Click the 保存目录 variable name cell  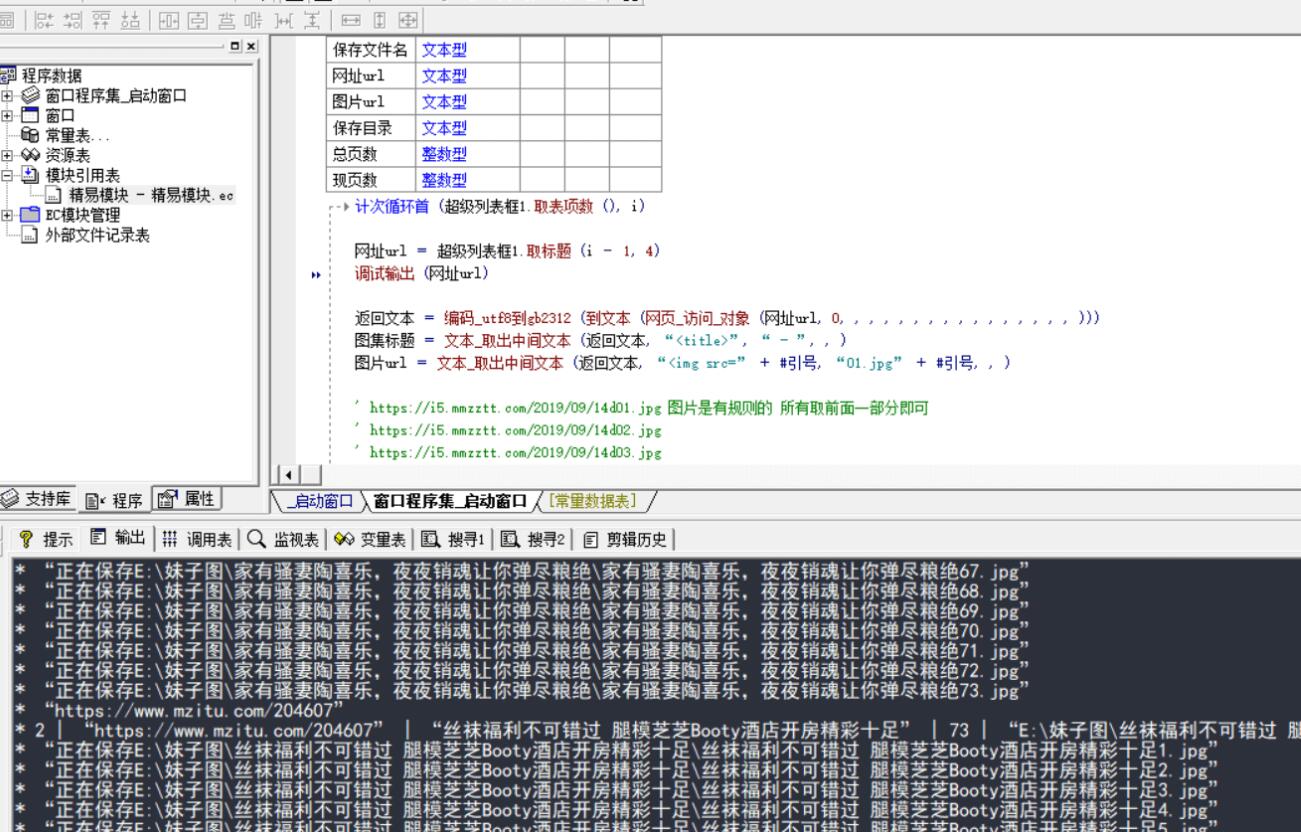point(370,128)
